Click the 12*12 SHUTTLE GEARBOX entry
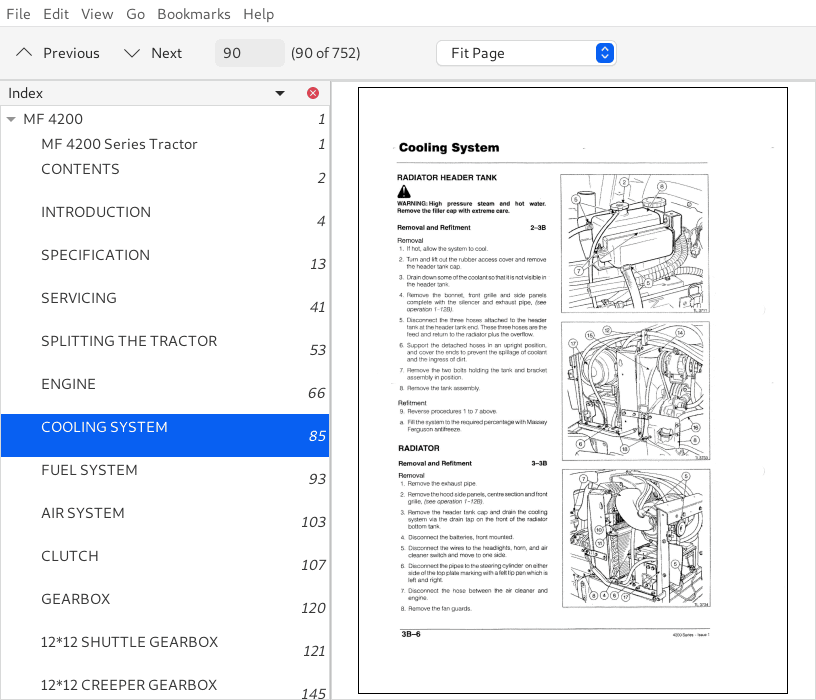Screen dimensions: 816x700 click(x=129, y=642)
